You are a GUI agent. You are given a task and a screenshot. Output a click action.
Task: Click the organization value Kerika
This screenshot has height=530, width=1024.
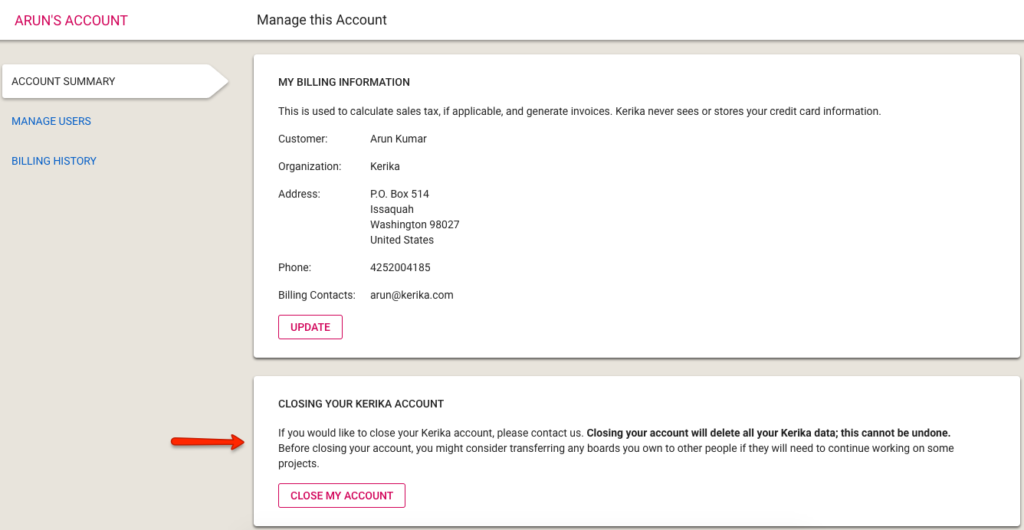click(x=385, y=166)
